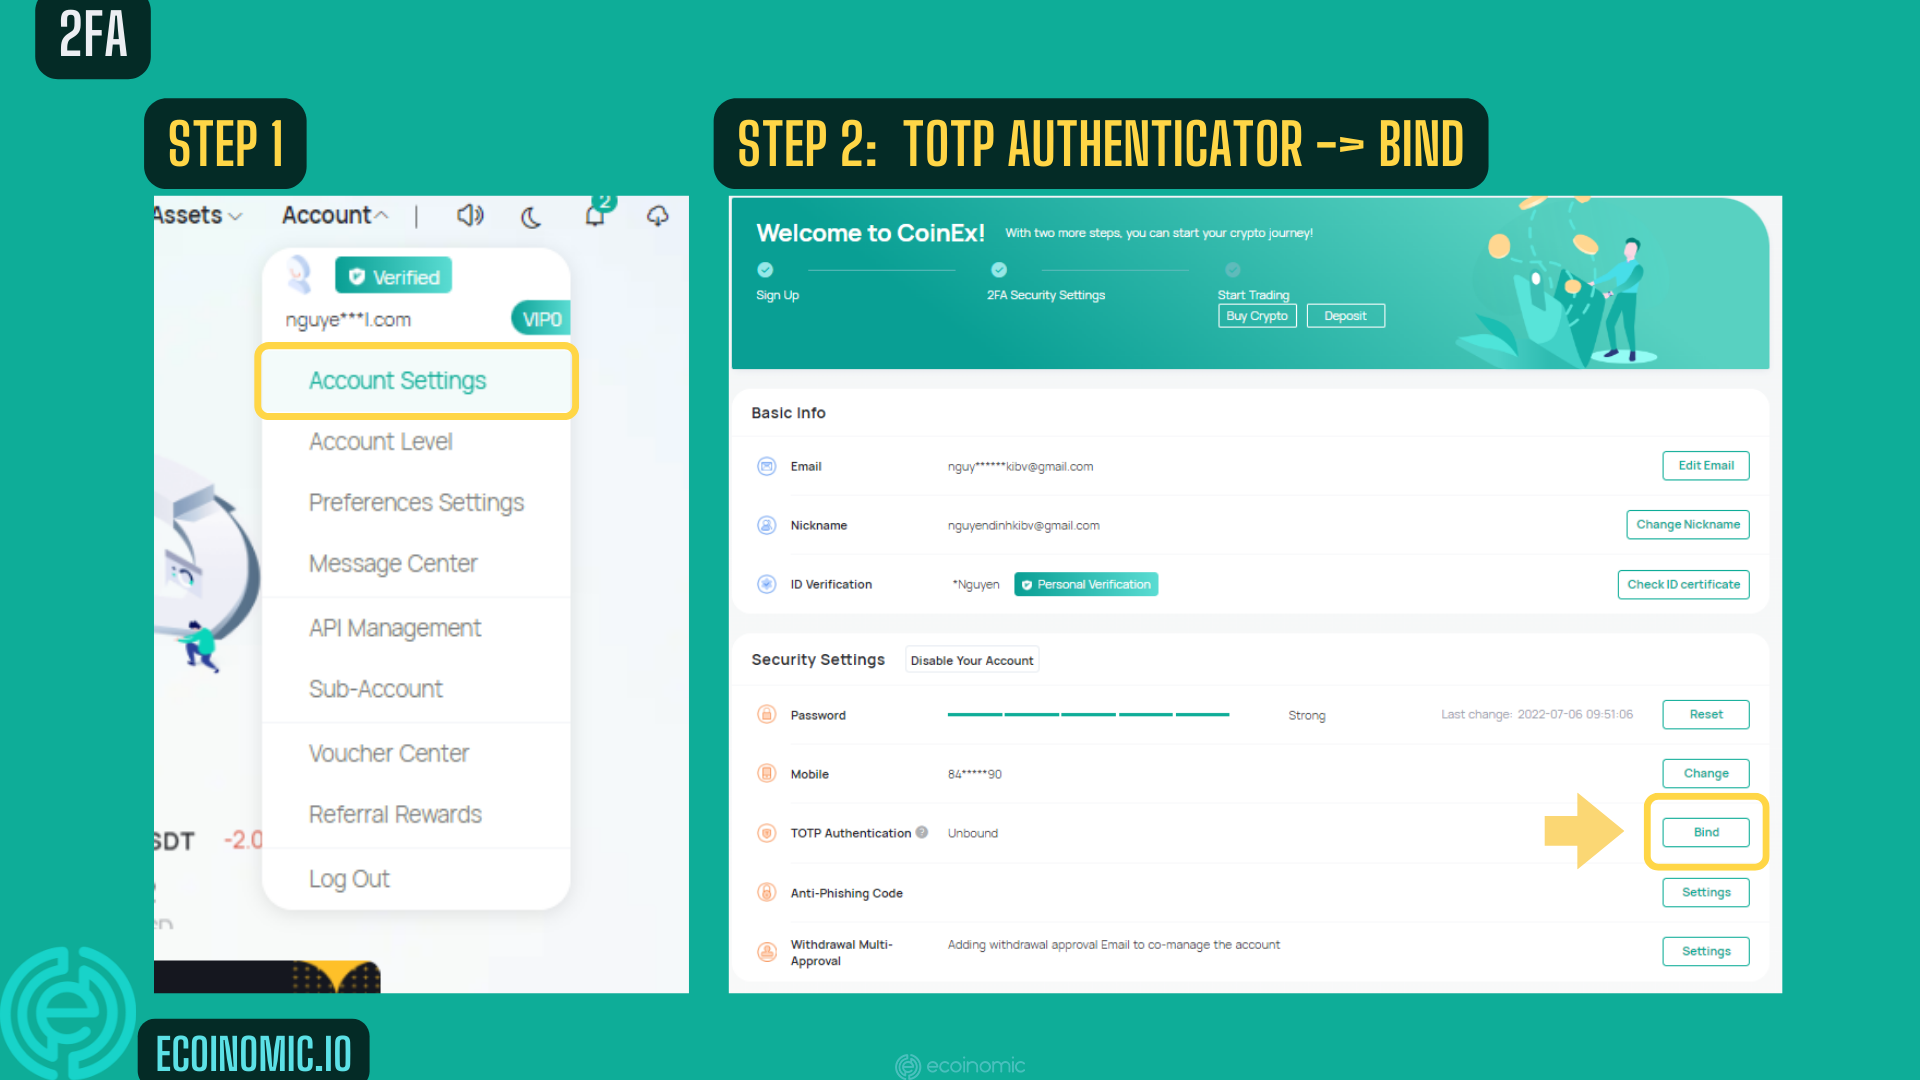The image size is (1920, 1080).
Task: Expand the Assets dropdown menu
Action: [198, 215]
